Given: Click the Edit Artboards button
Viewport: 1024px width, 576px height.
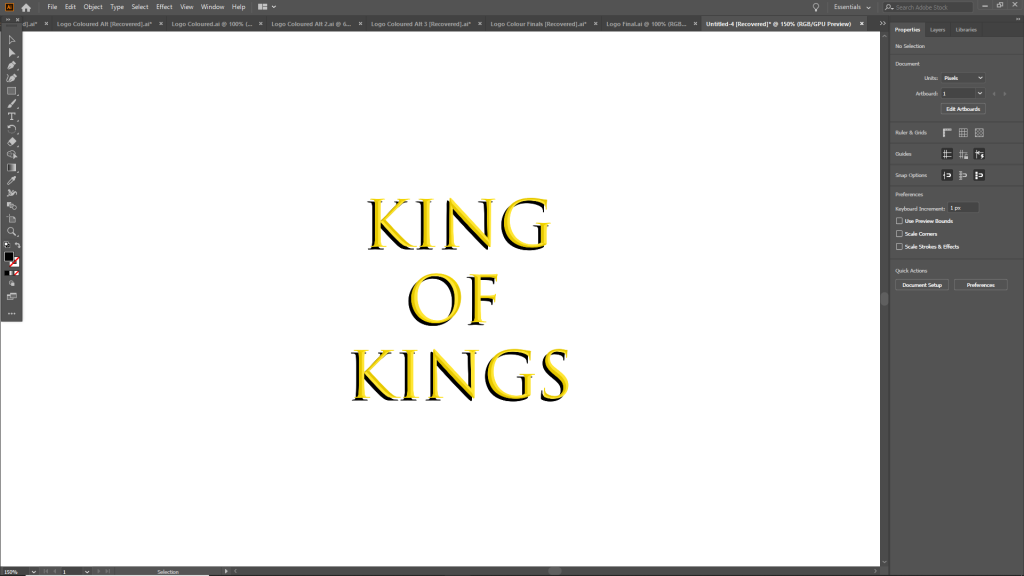Looking at the screenshot, I should coord(963,108).
